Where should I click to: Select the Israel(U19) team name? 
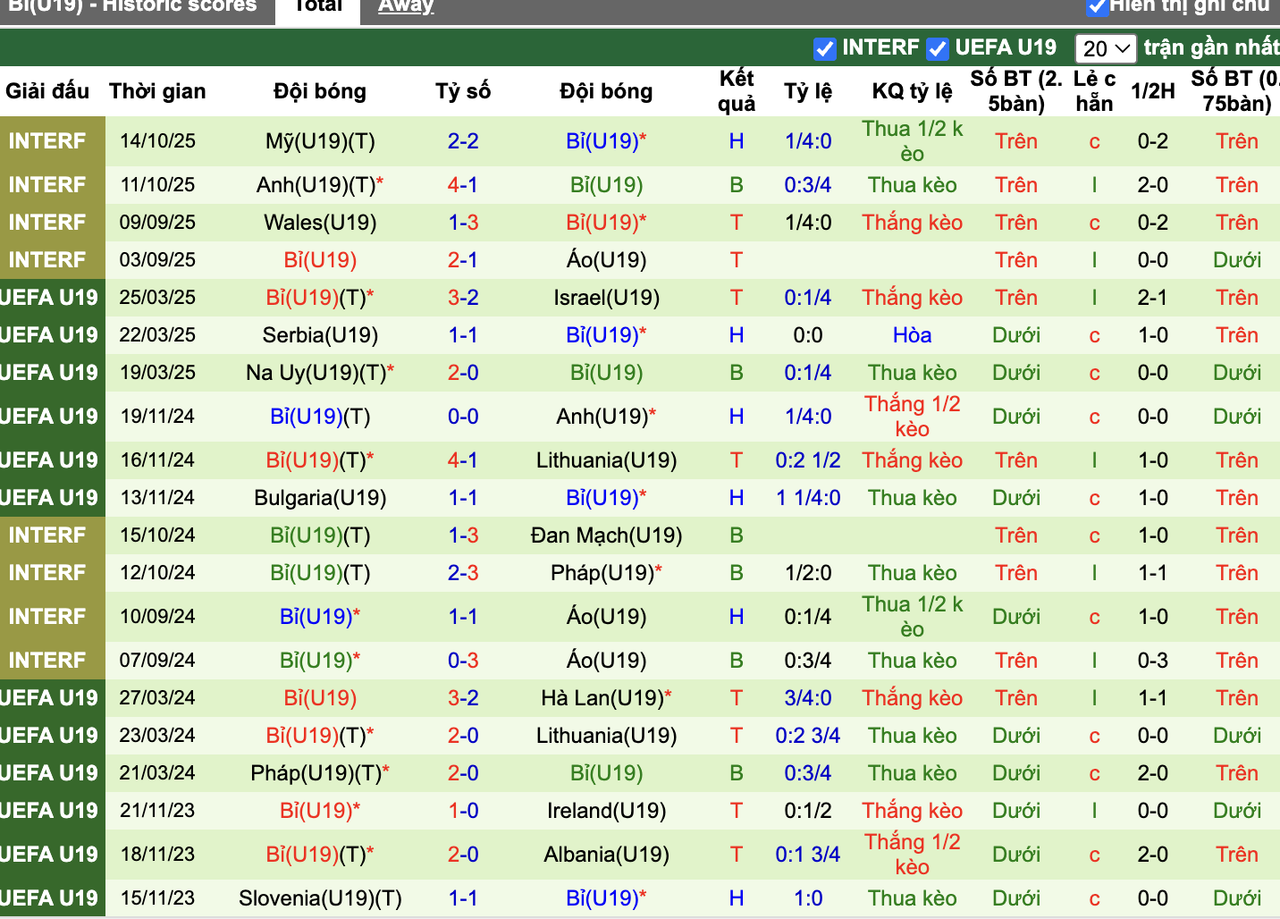tap(606, 297)
